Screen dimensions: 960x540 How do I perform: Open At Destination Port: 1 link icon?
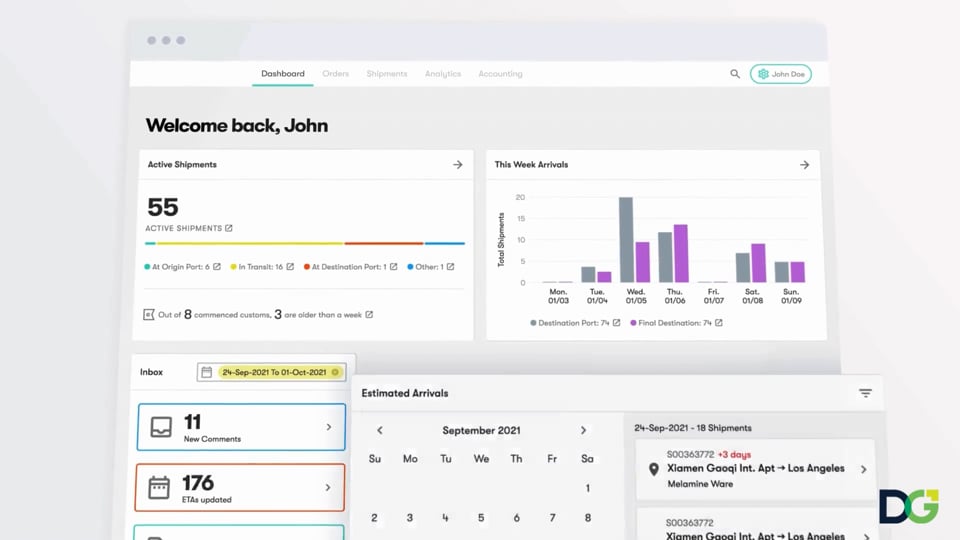click(x=394, y=266)
